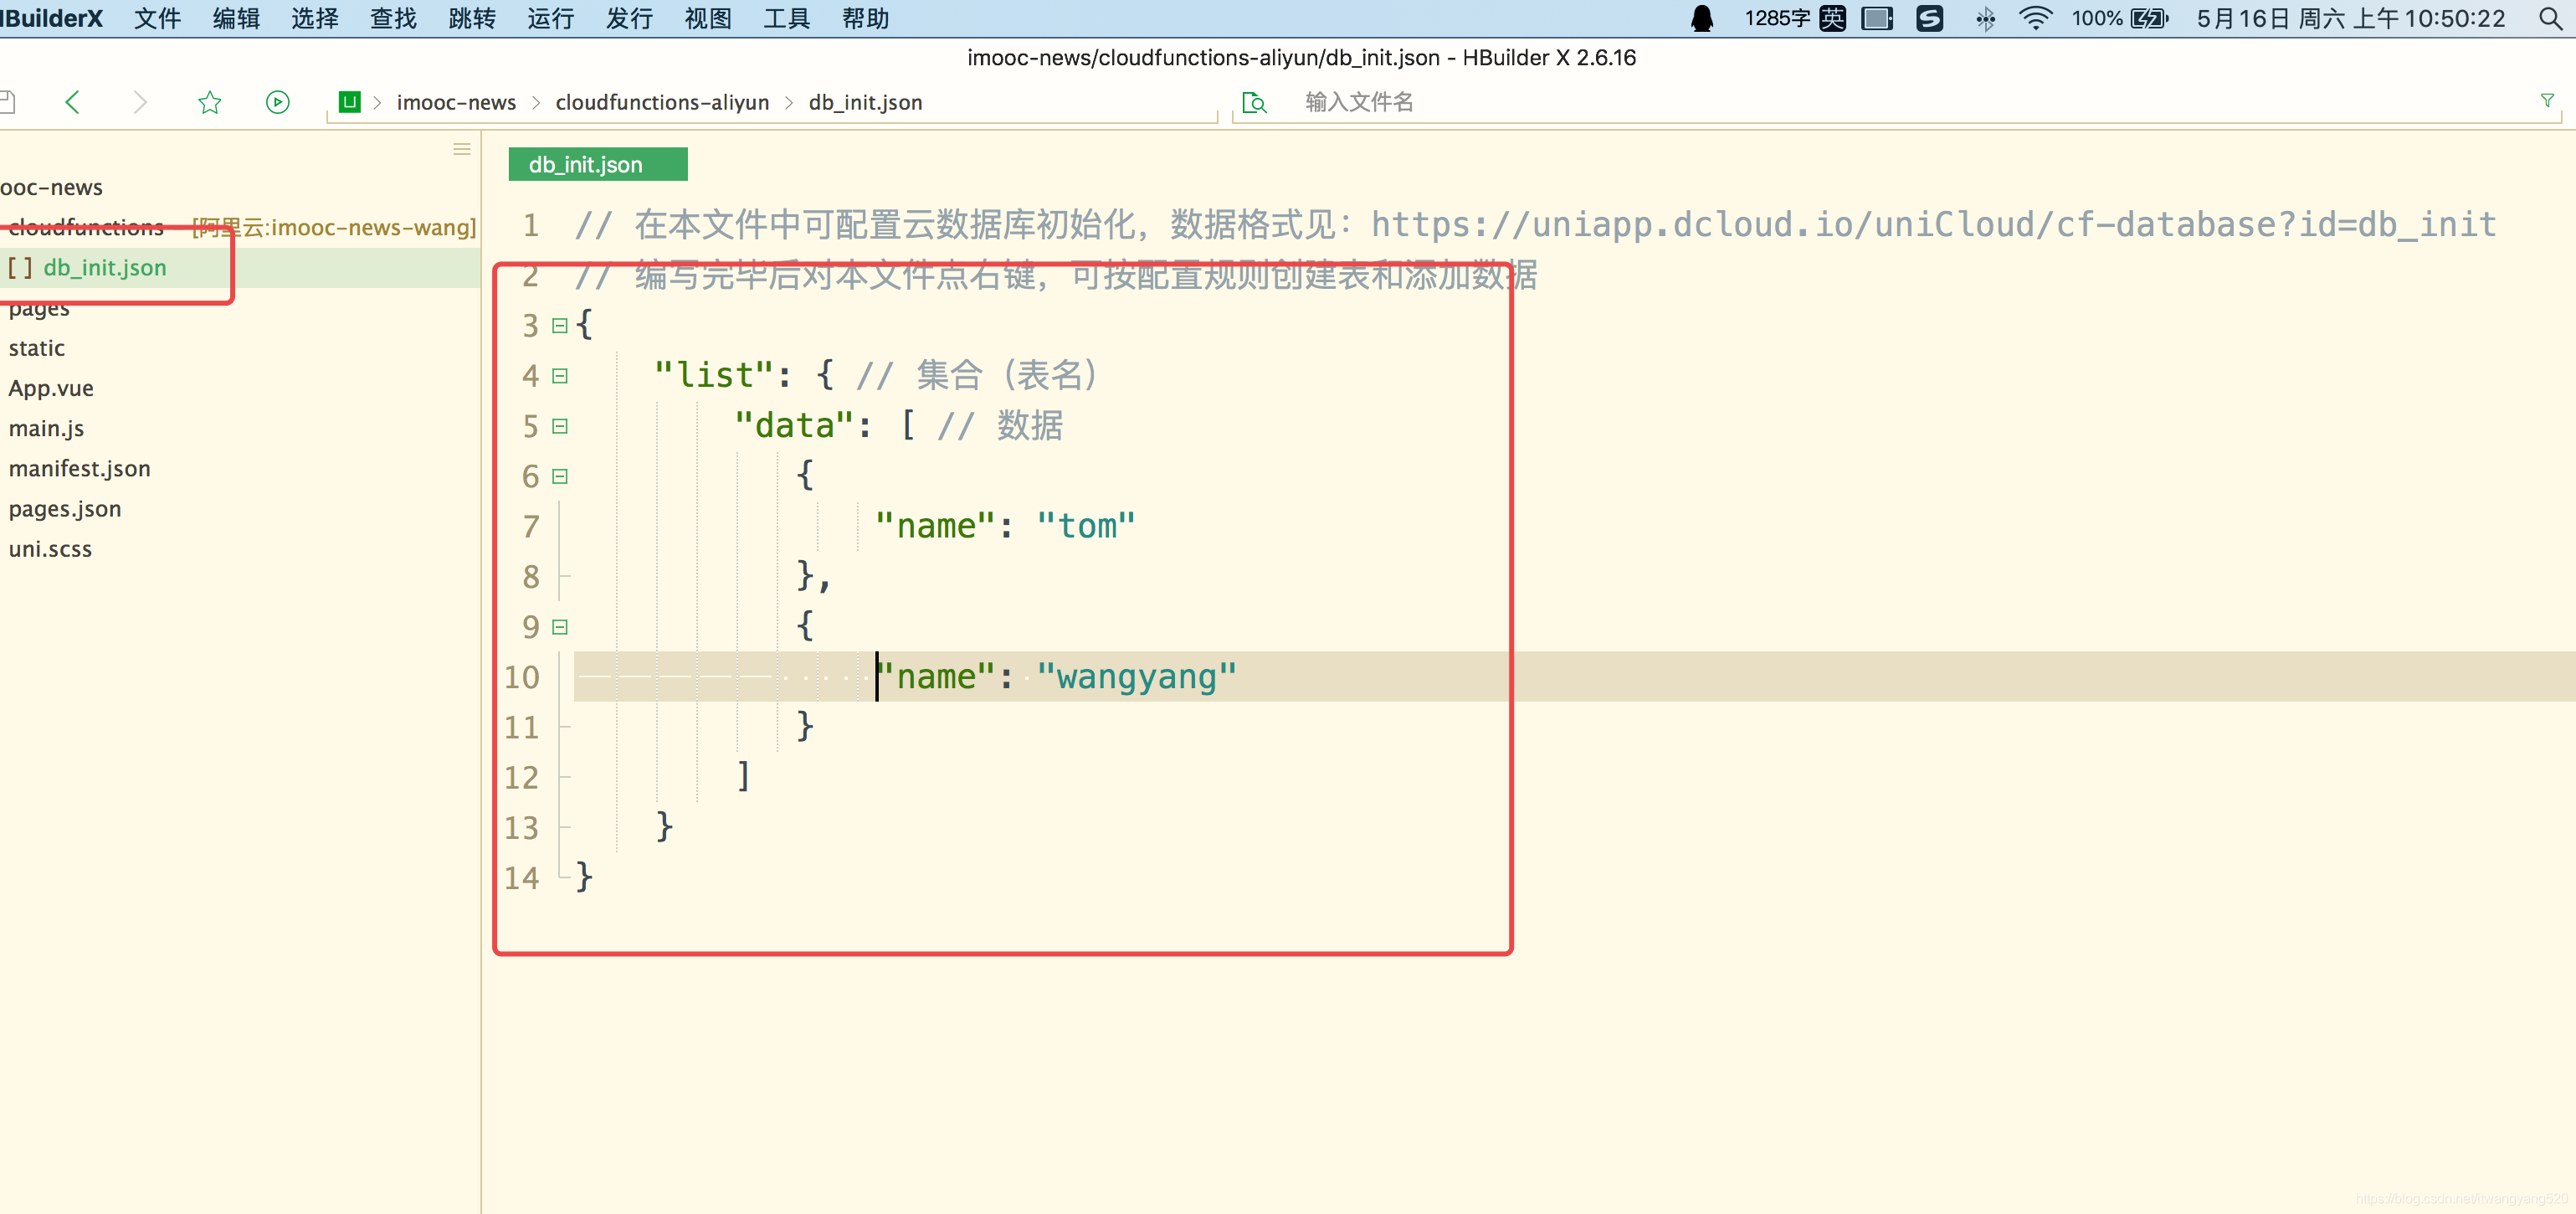
Task: Click the Sogou input method icon
Action: coord(1832,19)
